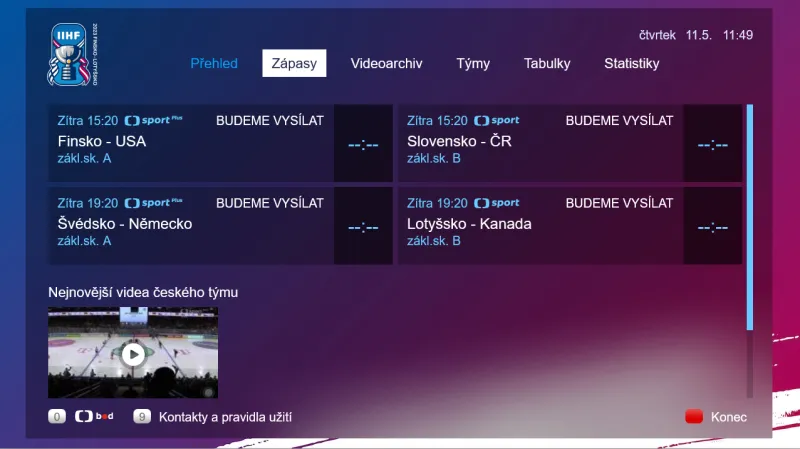Open the Finsko - USA match card
The height and width of the screenshot is (449, 800).
(x=220, y=143)
